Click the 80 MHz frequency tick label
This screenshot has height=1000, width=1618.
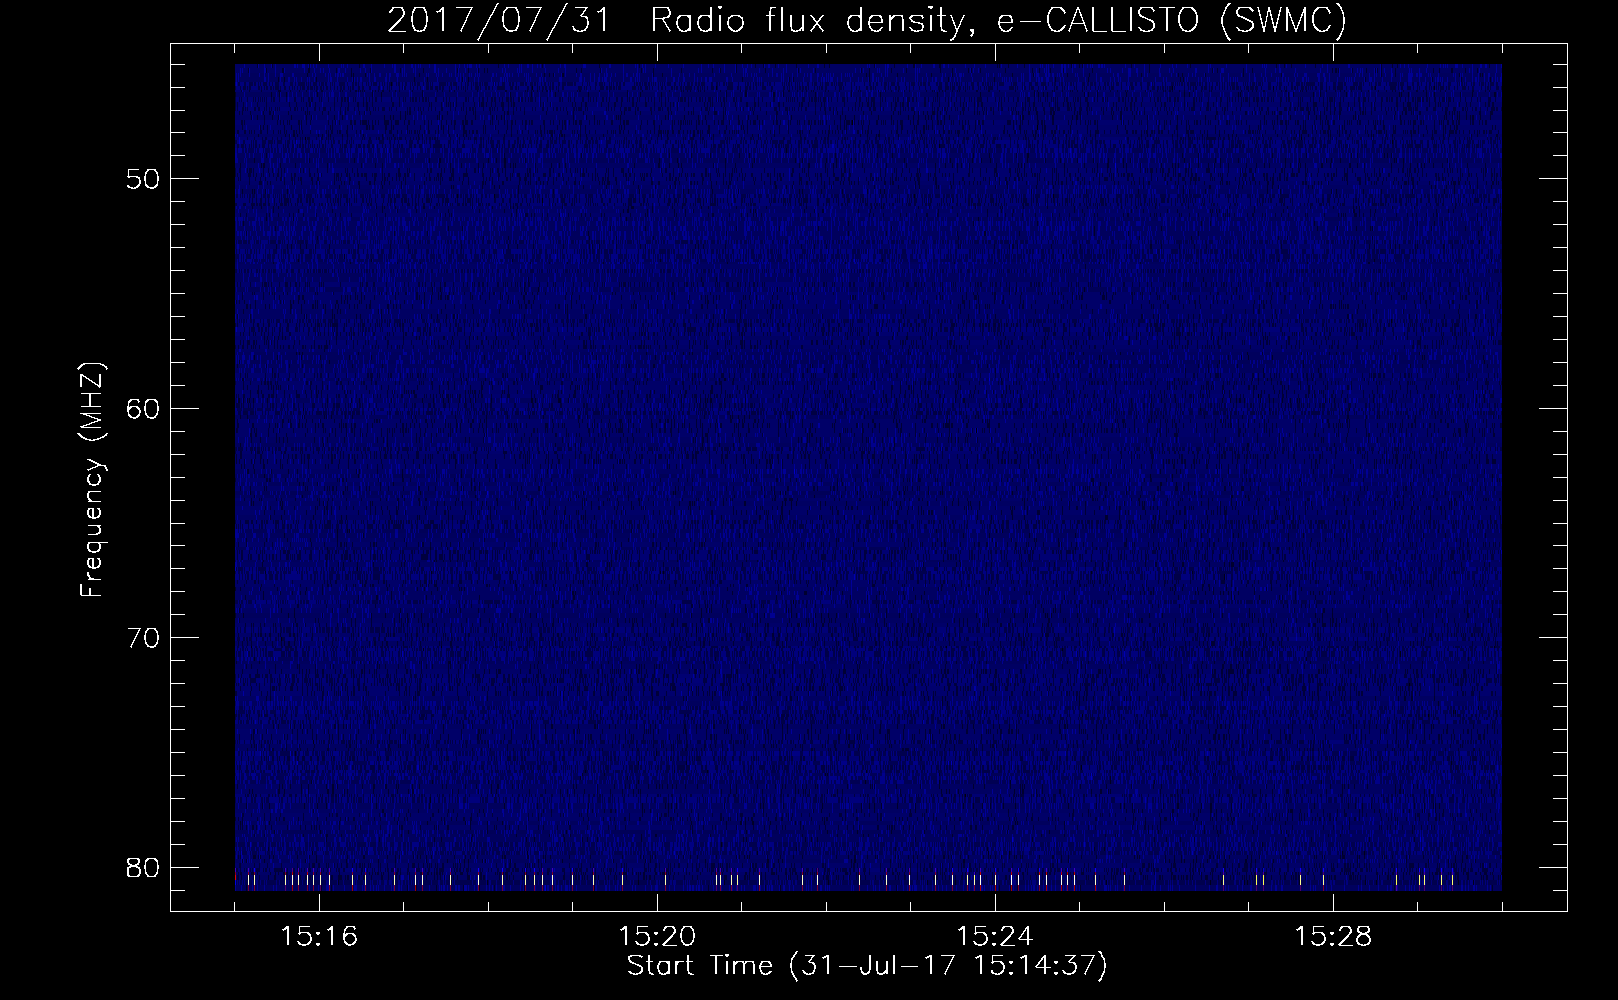(142, 866)
